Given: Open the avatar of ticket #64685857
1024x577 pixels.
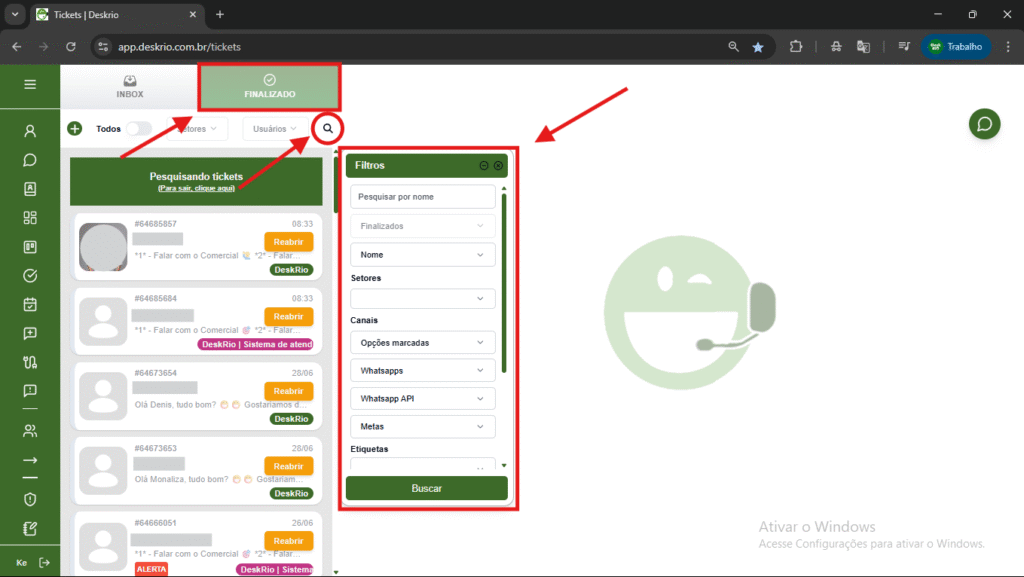Looking at the screenshot, I should 103,247.
